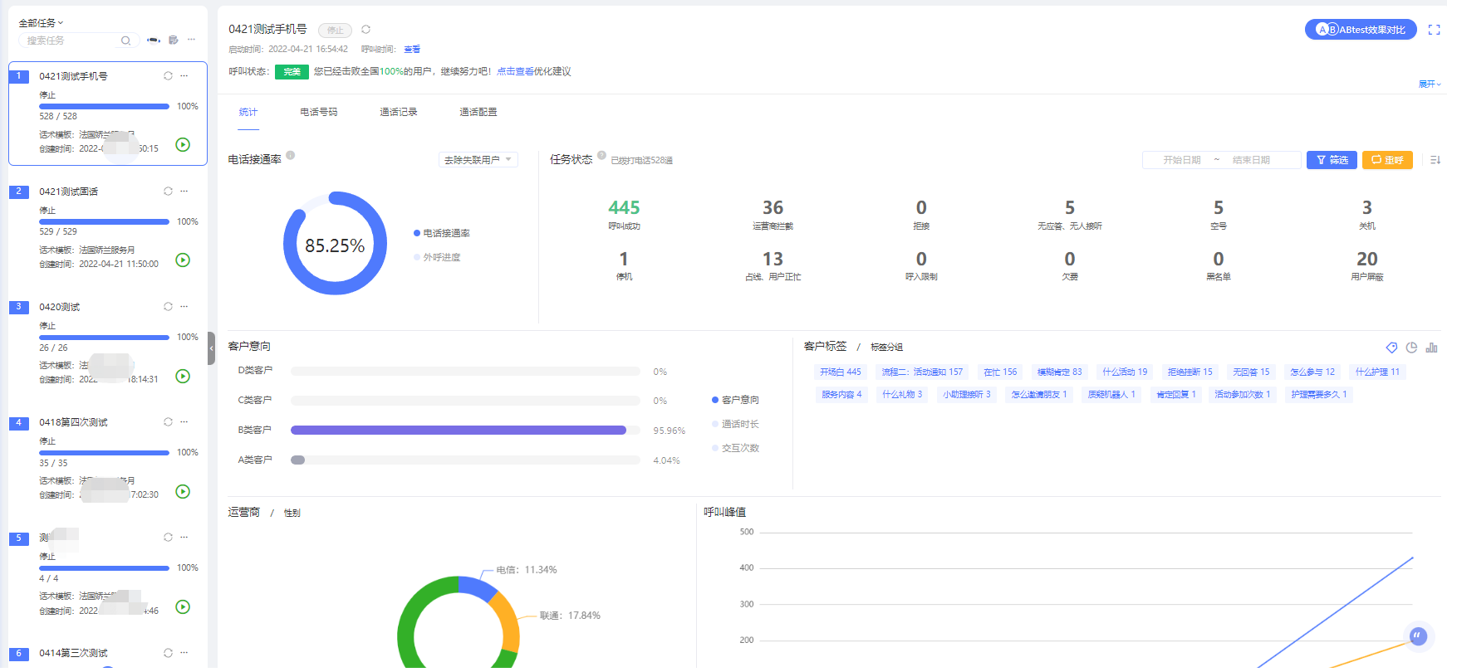The width and height of the screenshot is (1462, 672).
Task: Click refresh icon next to 0421测试手机号 title
Action: pyautogui.click(x=366, y=30)
